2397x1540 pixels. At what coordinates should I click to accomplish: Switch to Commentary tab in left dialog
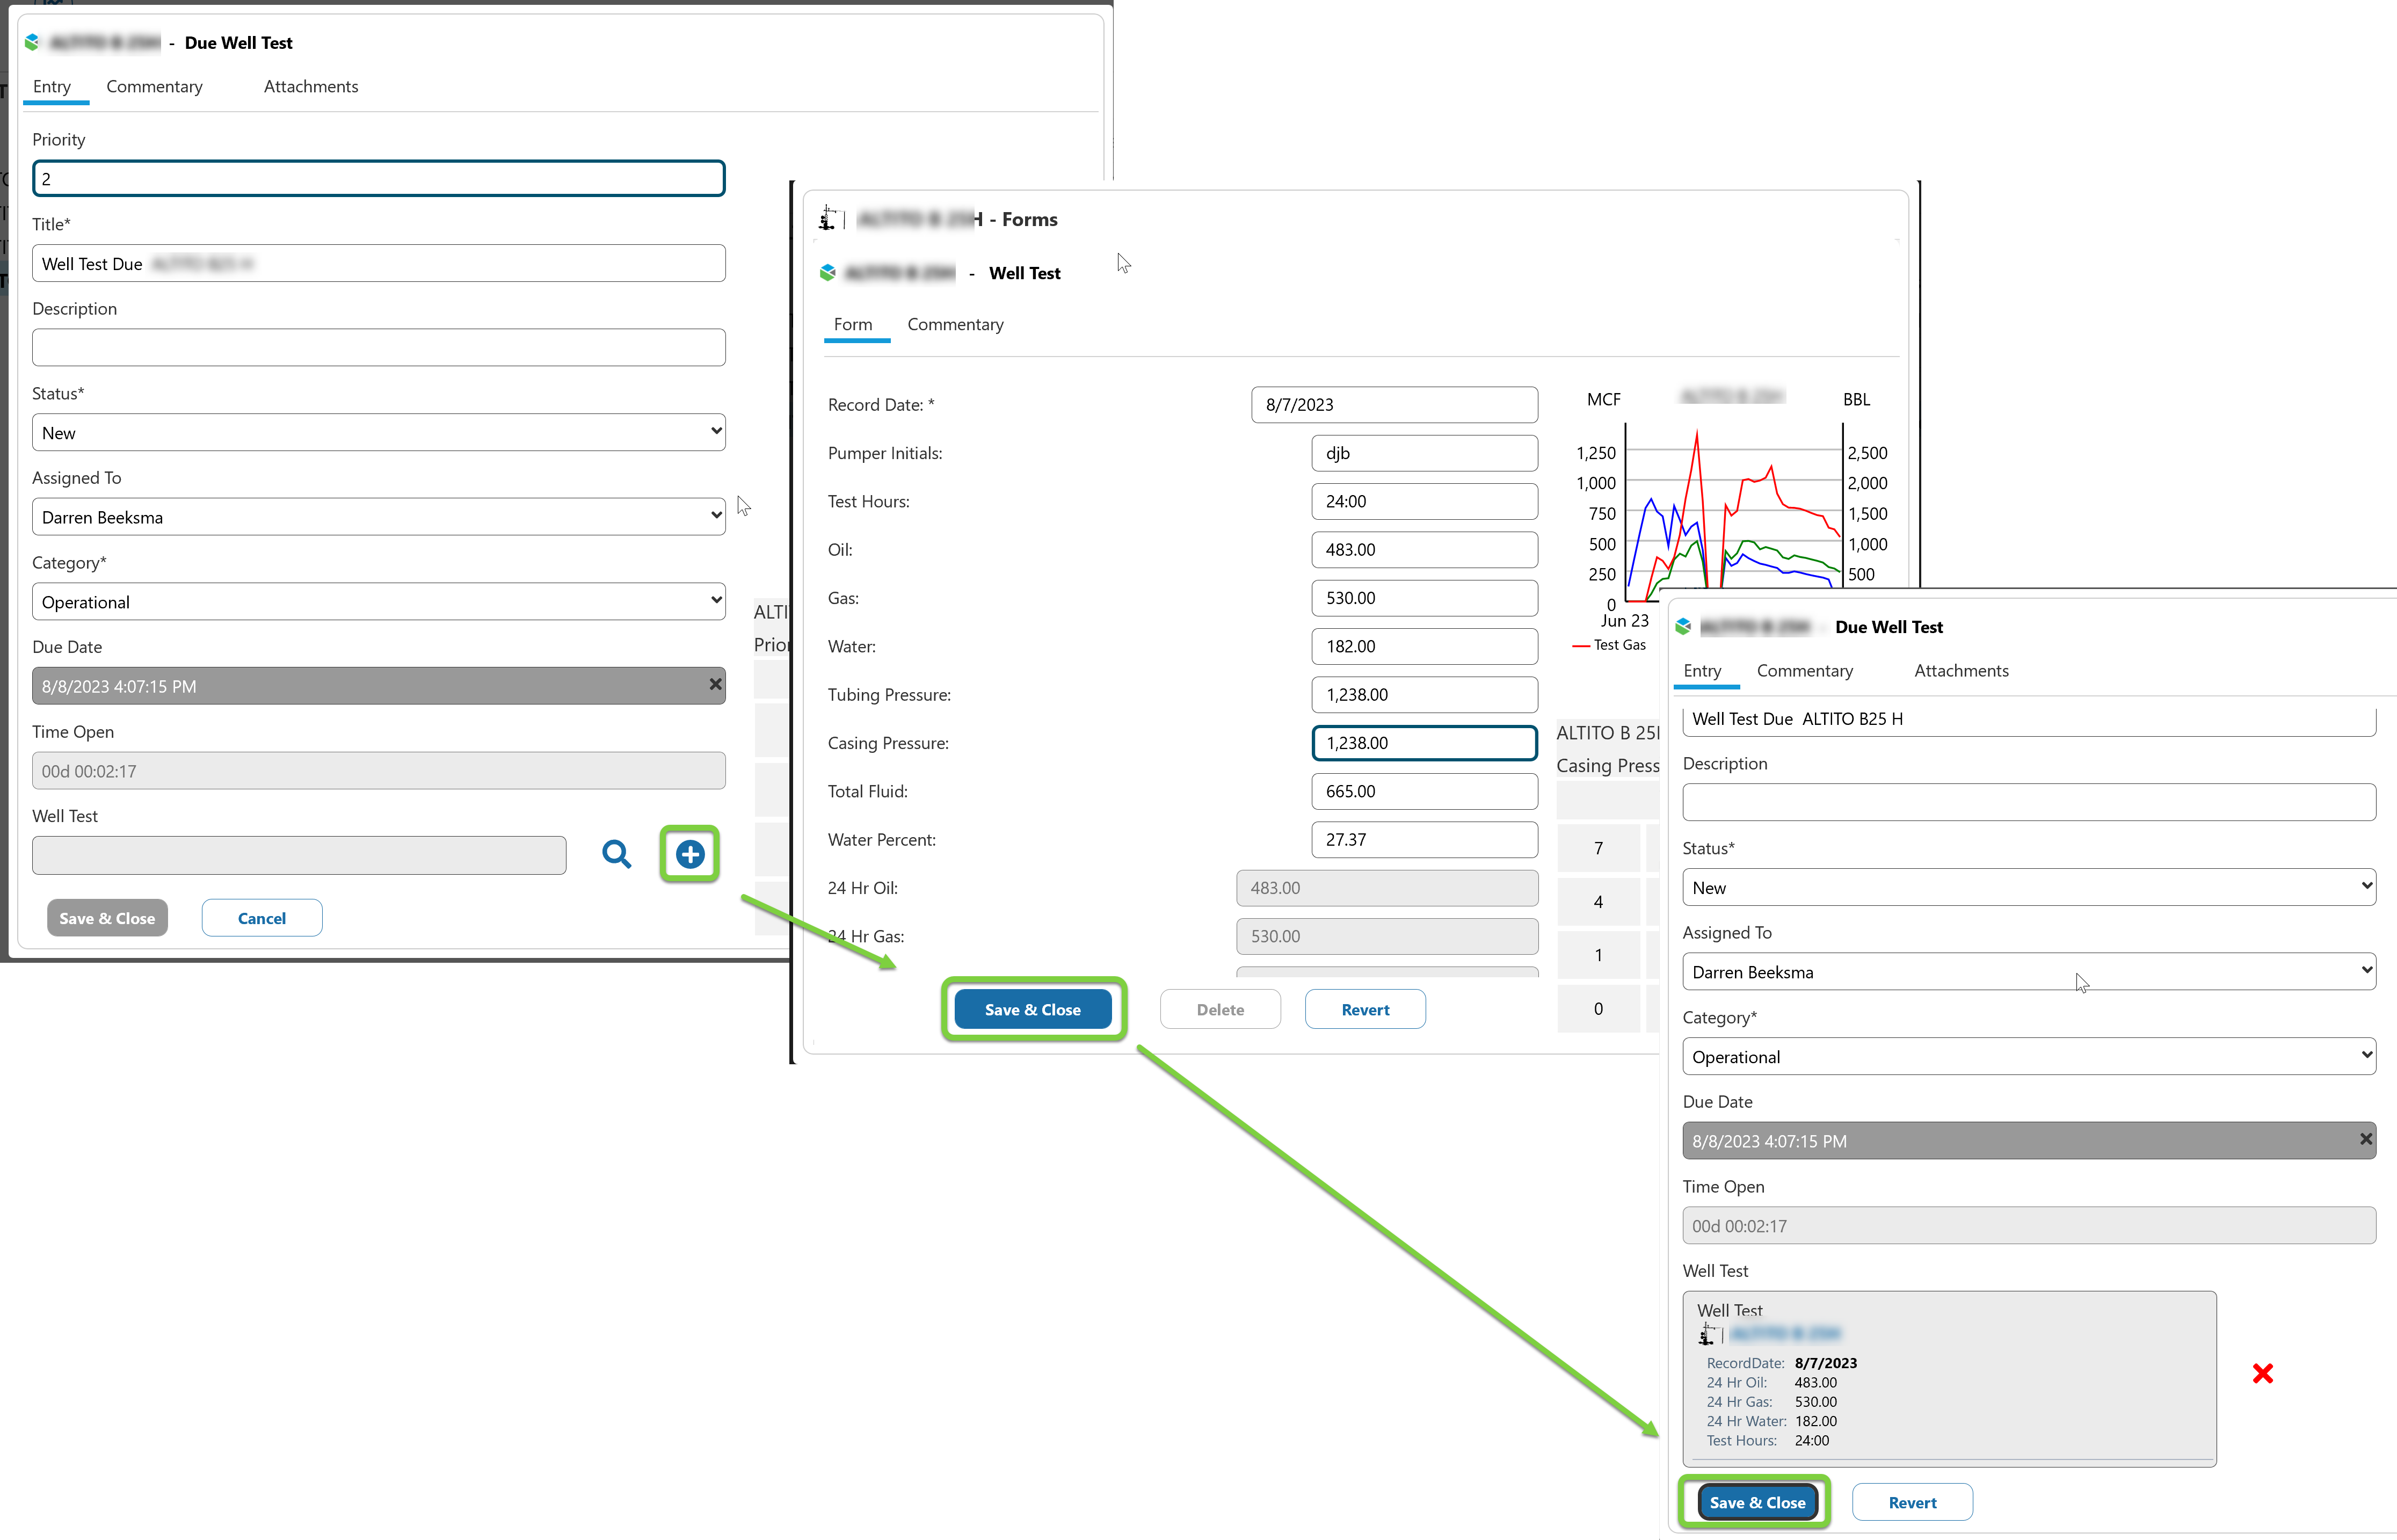click(154, 86)
